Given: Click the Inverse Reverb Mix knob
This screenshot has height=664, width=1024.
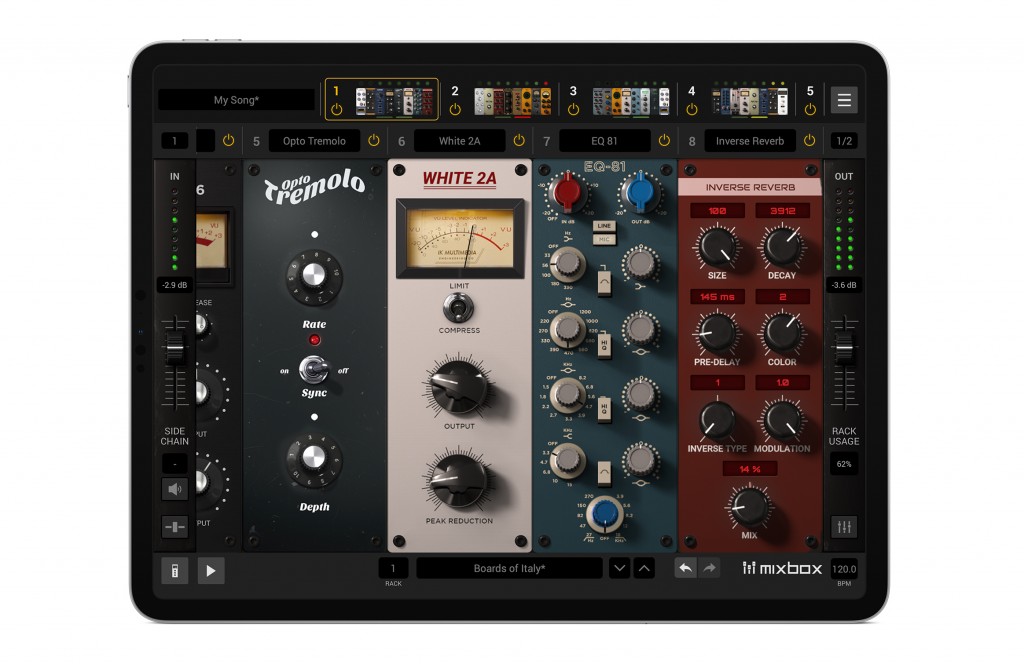Looking at the screenshot, I should [749, 507].
